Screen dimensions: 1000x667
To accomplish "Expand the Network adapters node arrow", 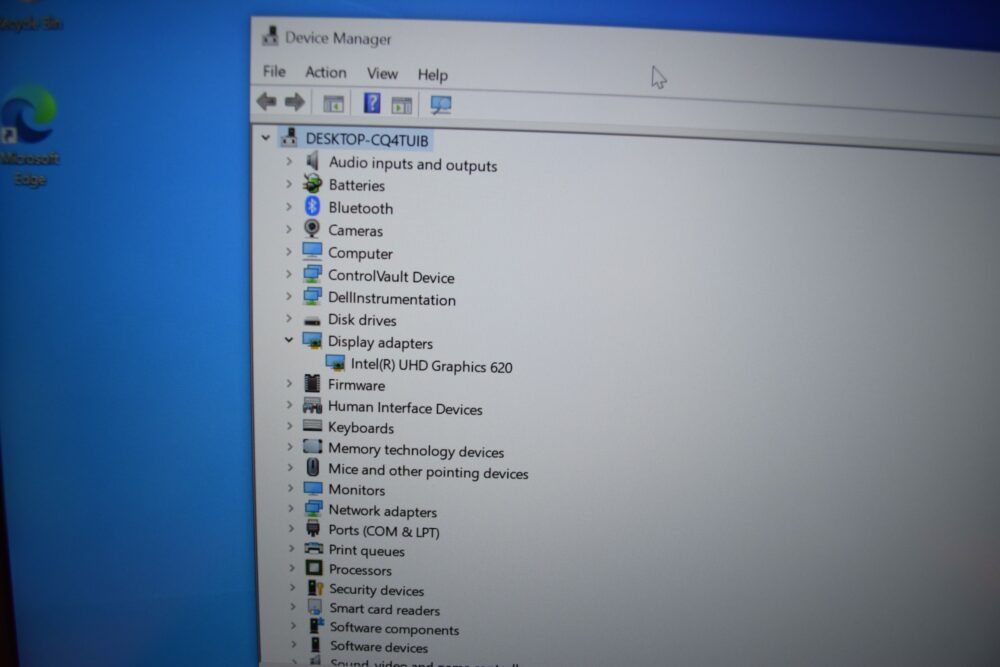I will 291,508.
